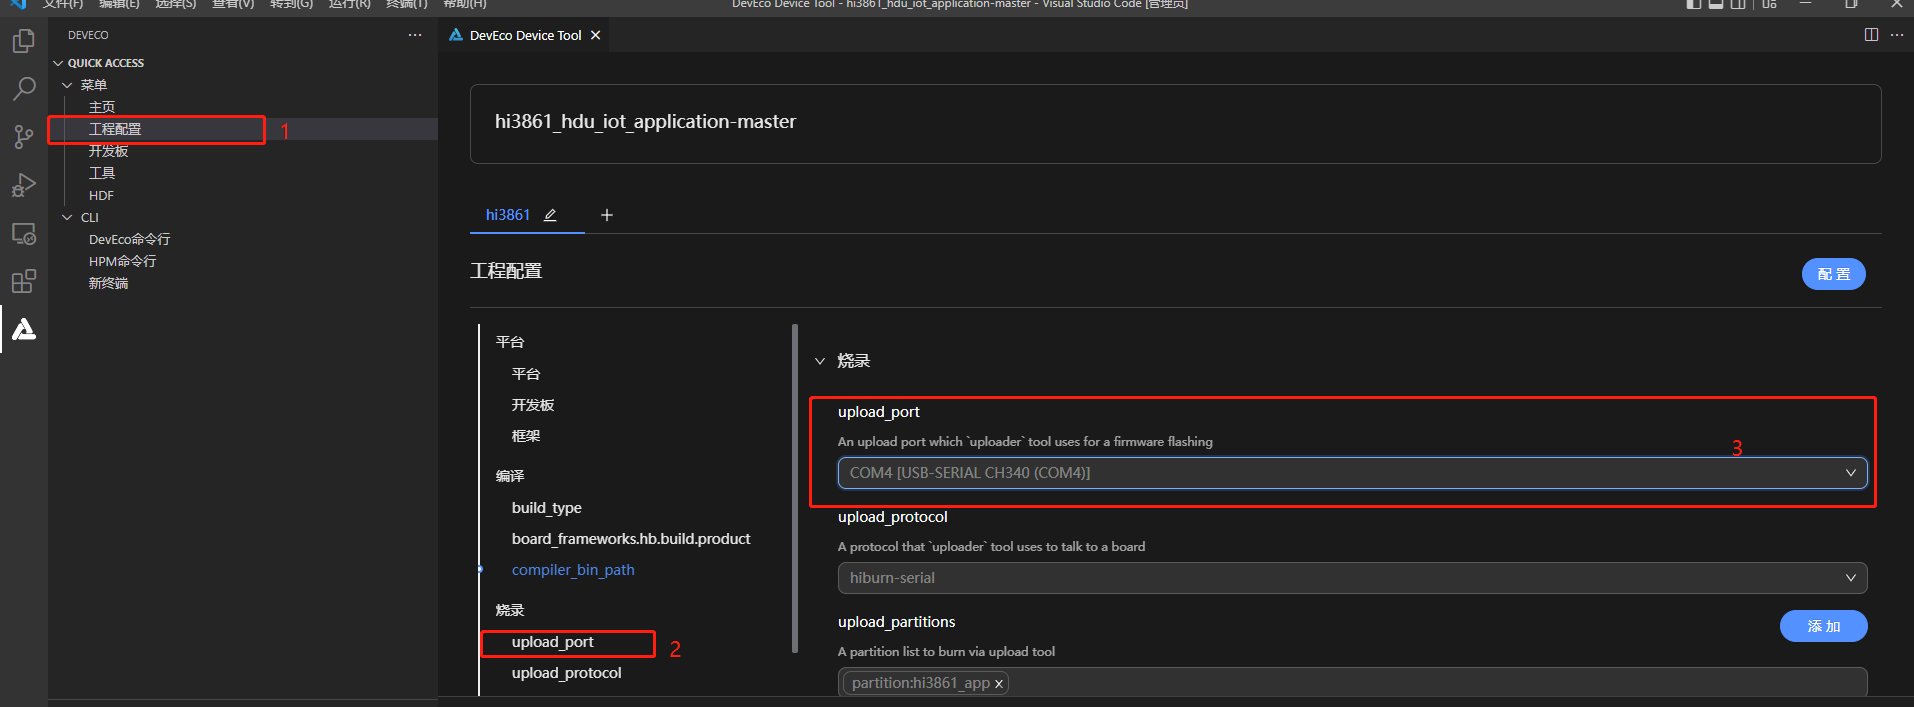Open HDF in the sidebar
Screen dimensions: 1914x707
pyautogui.click(x=101, y=195)
